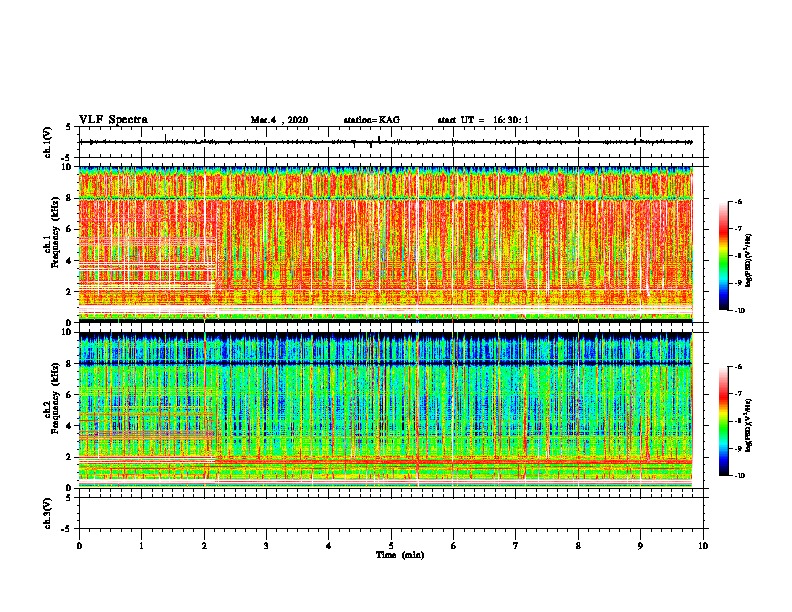The width and height of the screenshot is (792, 612).
Task: Click the ch.2 color bar "log(PSD)" label
Action: click(x=749, y=425)
